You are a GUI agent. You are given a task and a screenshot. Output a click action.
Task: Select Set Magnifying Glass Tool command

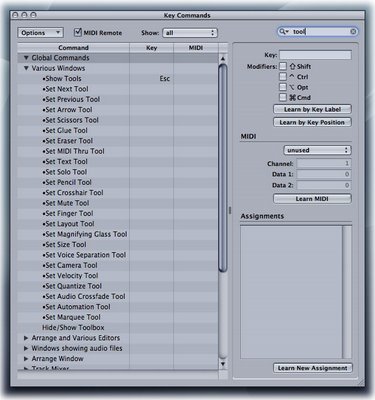pyautogui.click(x=85, y=234)
